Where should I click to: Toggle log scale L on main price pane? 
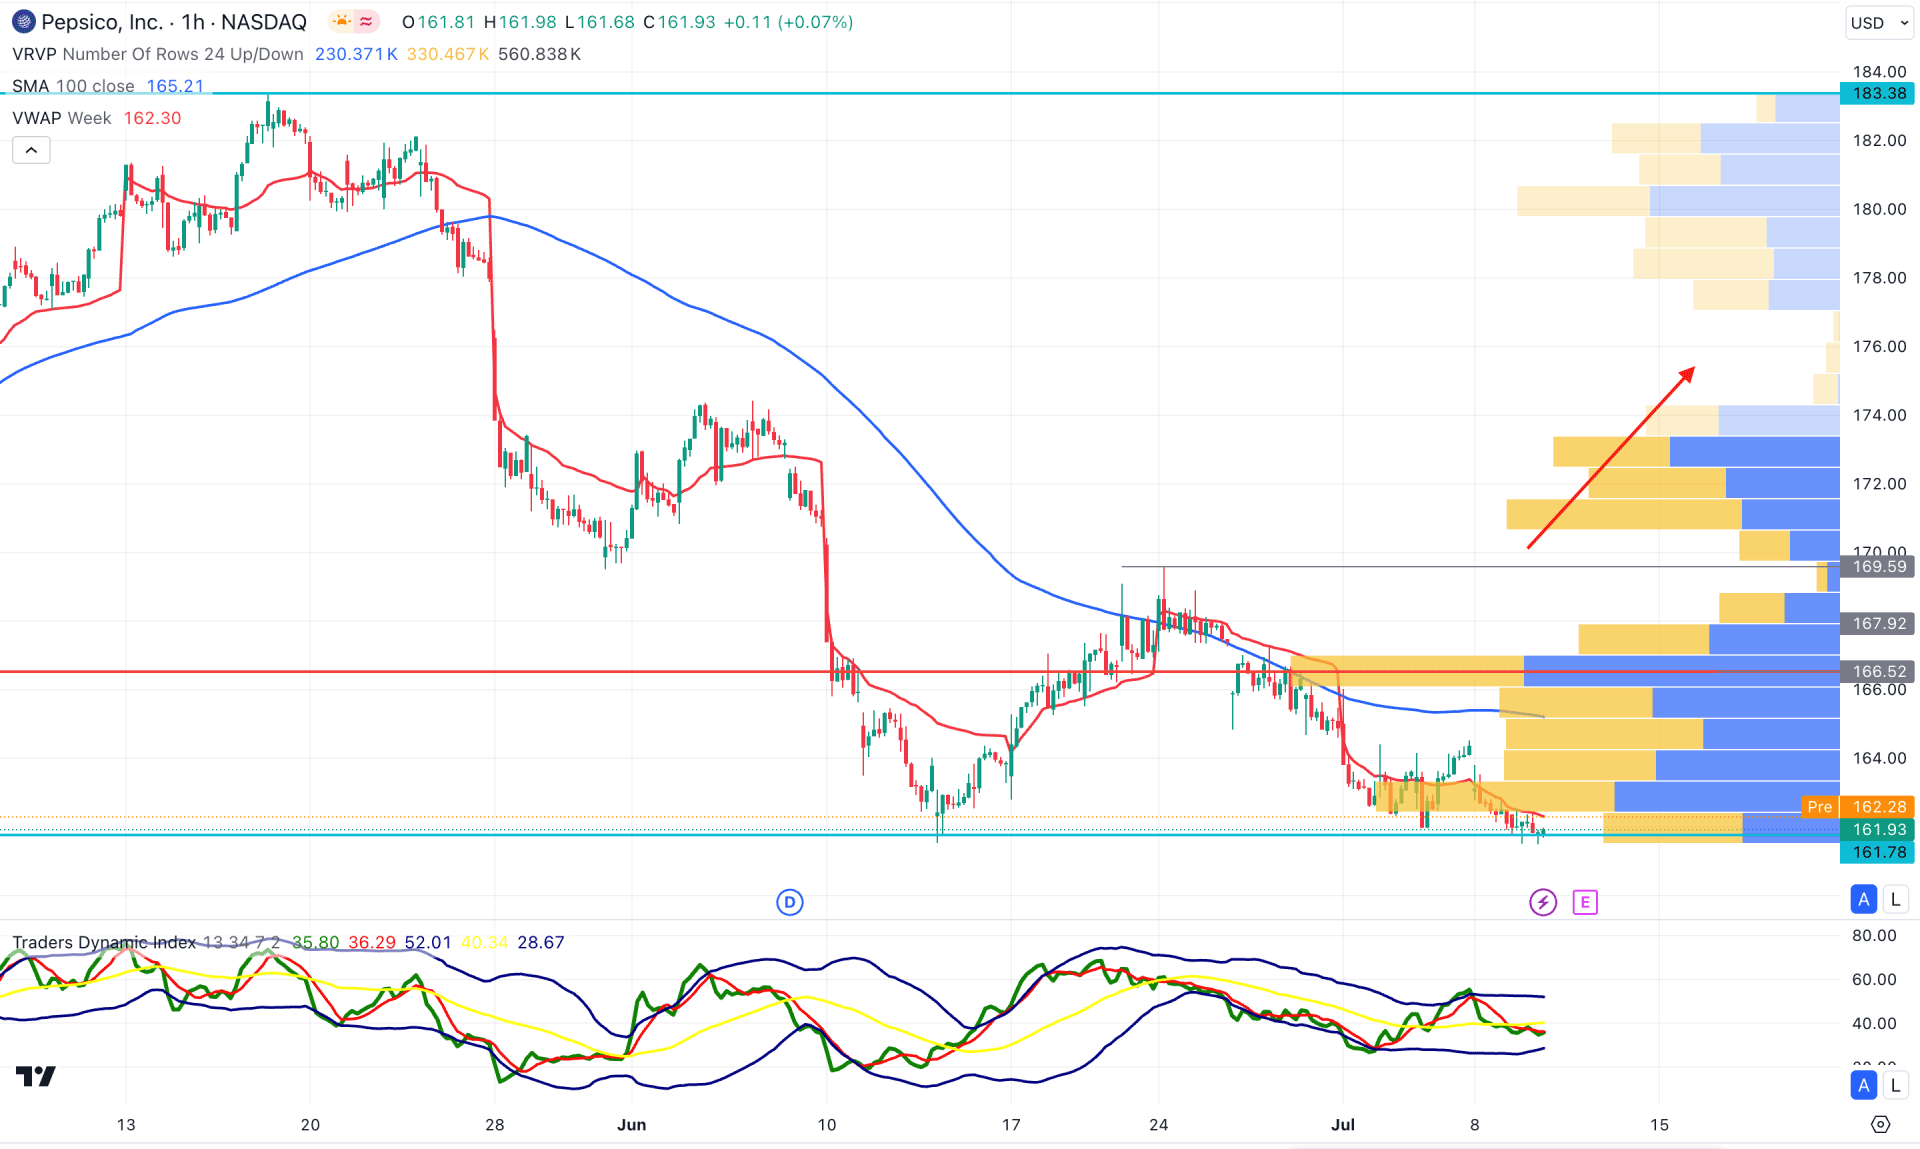pyautogui.click(x=1895, y=899)
